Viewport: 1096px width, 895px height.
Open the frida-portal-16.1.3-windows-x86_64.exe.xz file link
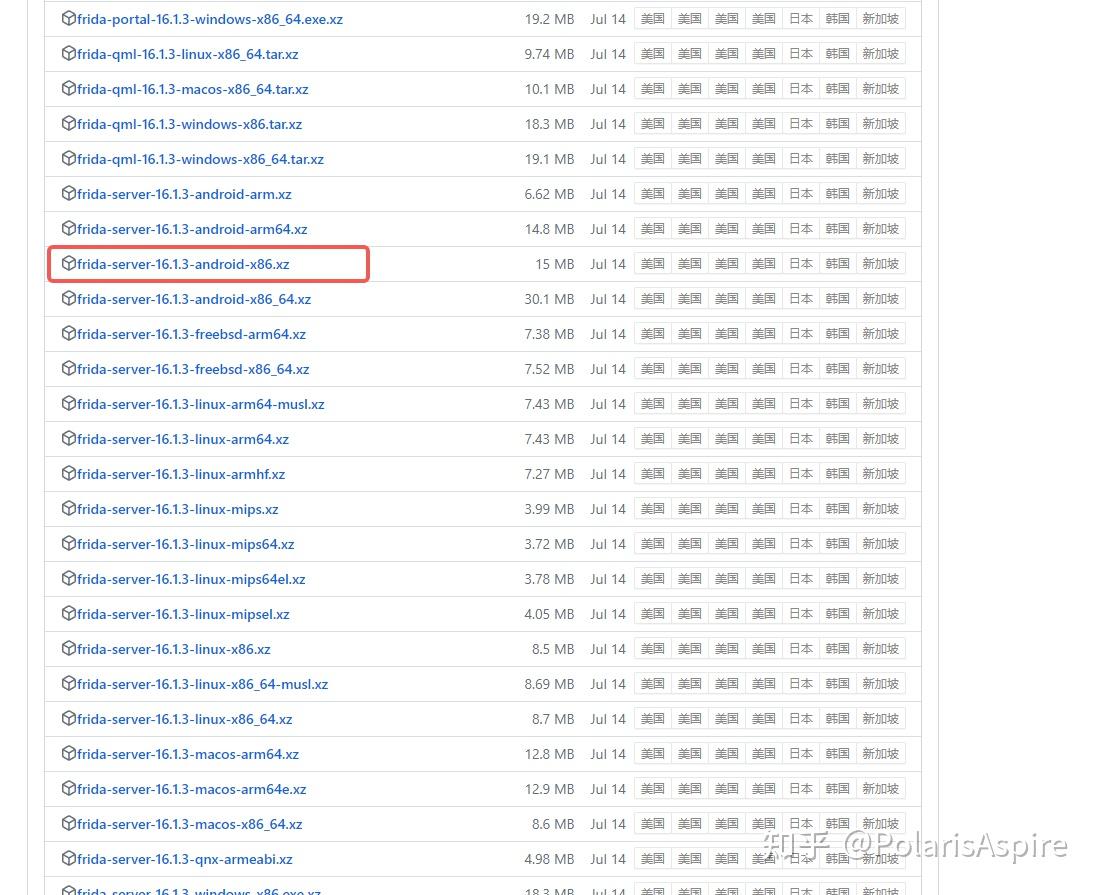[210, 20]
